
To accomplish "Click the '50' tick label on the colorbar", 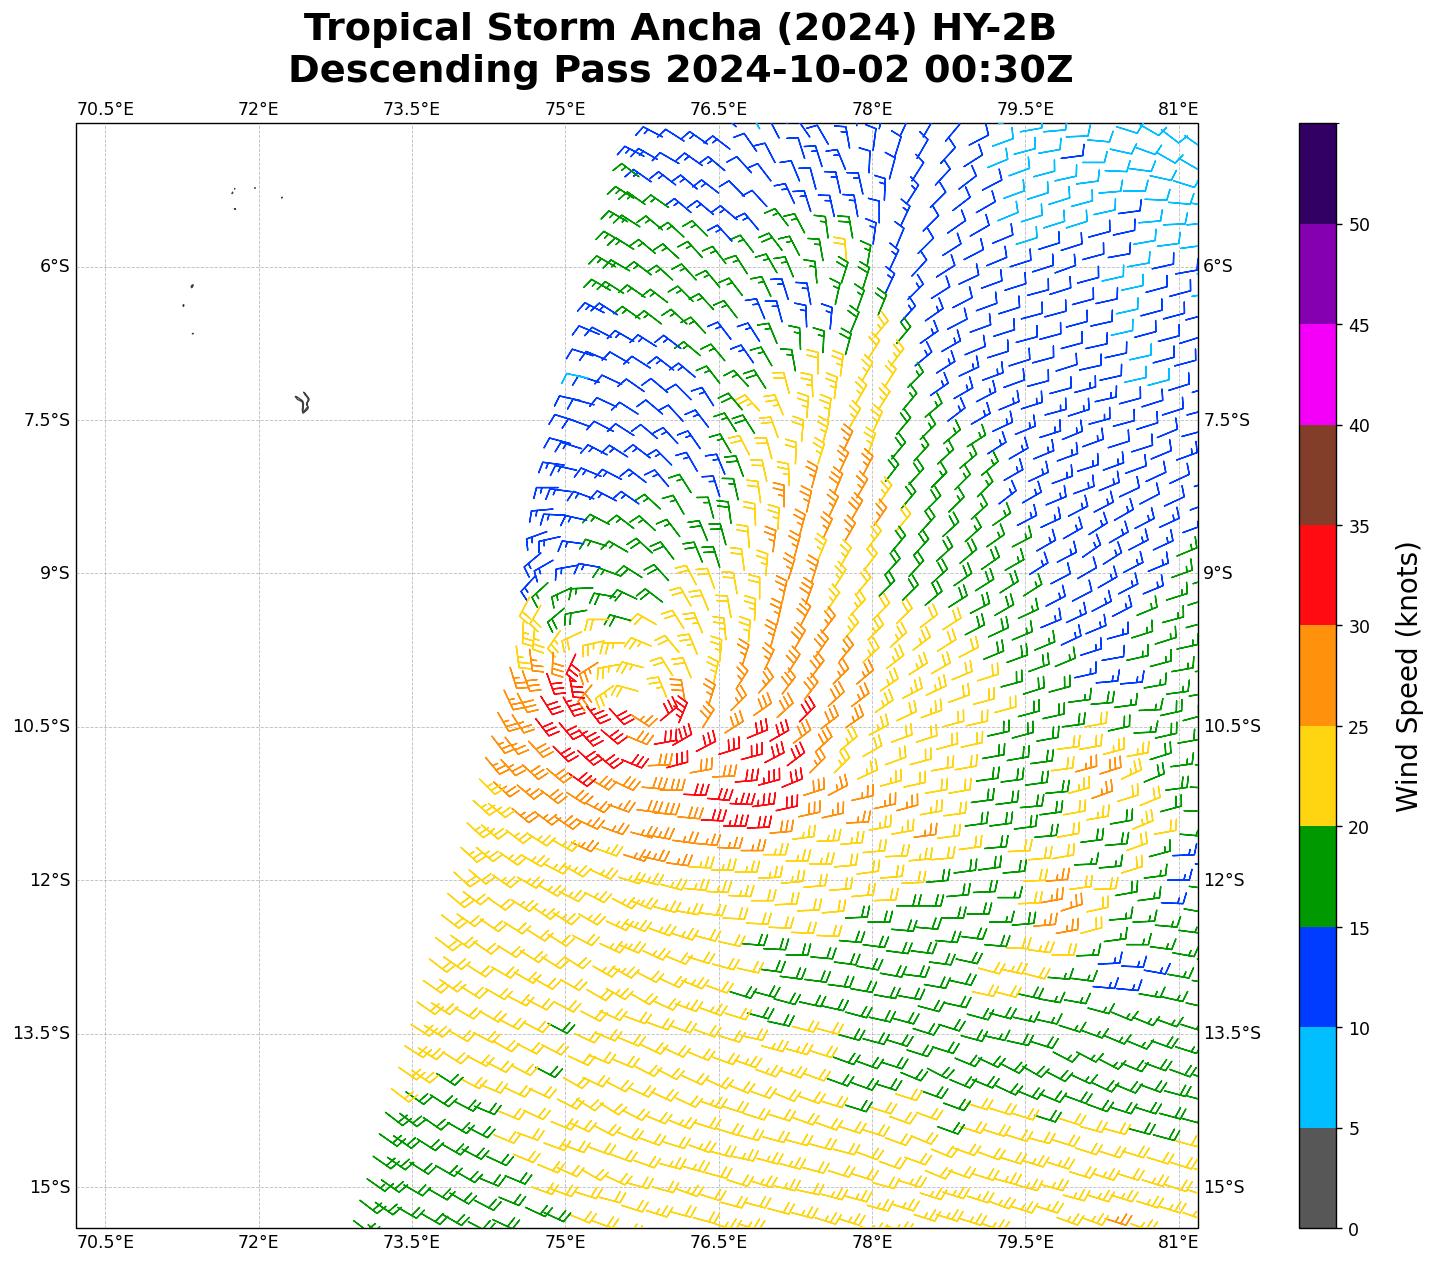I will [x=1358, y=225].
